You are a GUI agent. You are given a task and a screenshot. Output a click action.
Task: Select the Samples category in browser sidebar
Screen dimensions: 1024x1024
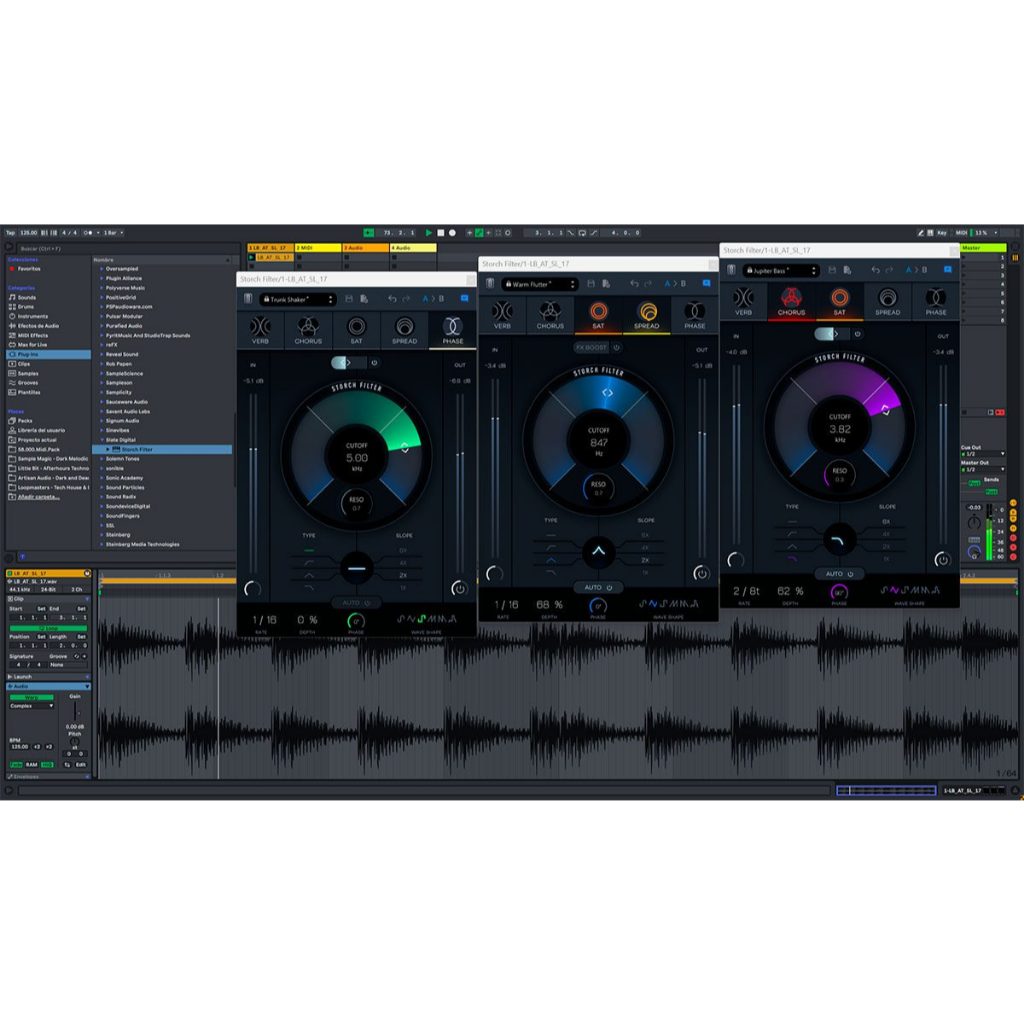click(x=28, y=373)
